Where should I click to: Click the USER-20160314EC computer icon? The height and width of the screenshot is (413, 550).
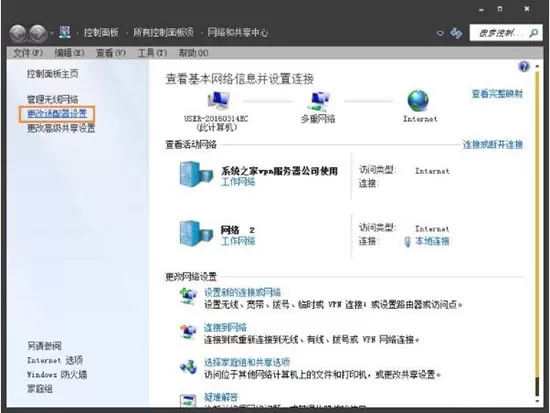coord(218,101)
